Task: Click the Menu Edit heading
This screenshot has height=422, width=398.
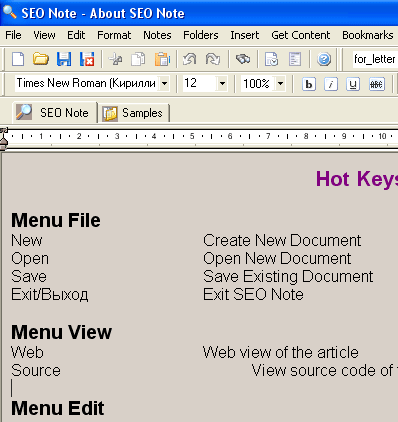Action: [x=58, y=408]
